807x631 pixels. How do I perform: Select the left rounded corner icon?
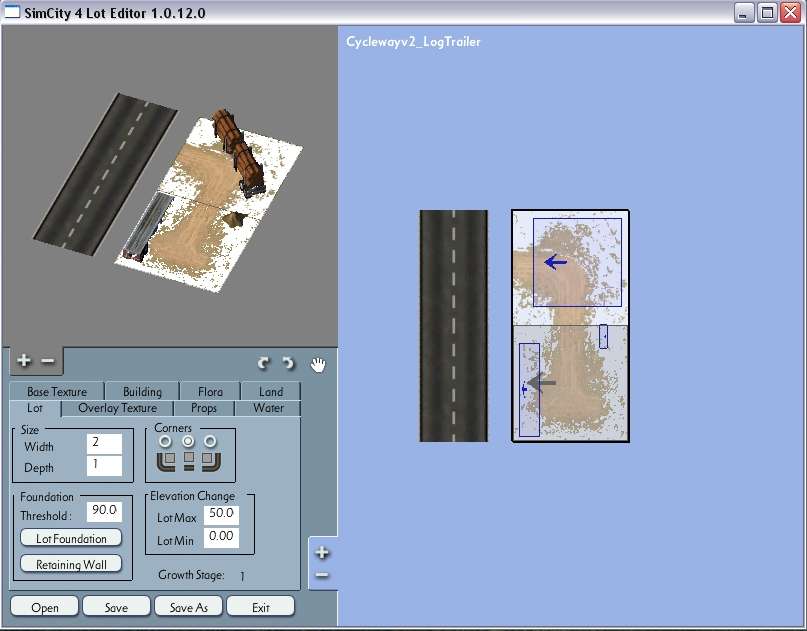(x=165, y=461)
